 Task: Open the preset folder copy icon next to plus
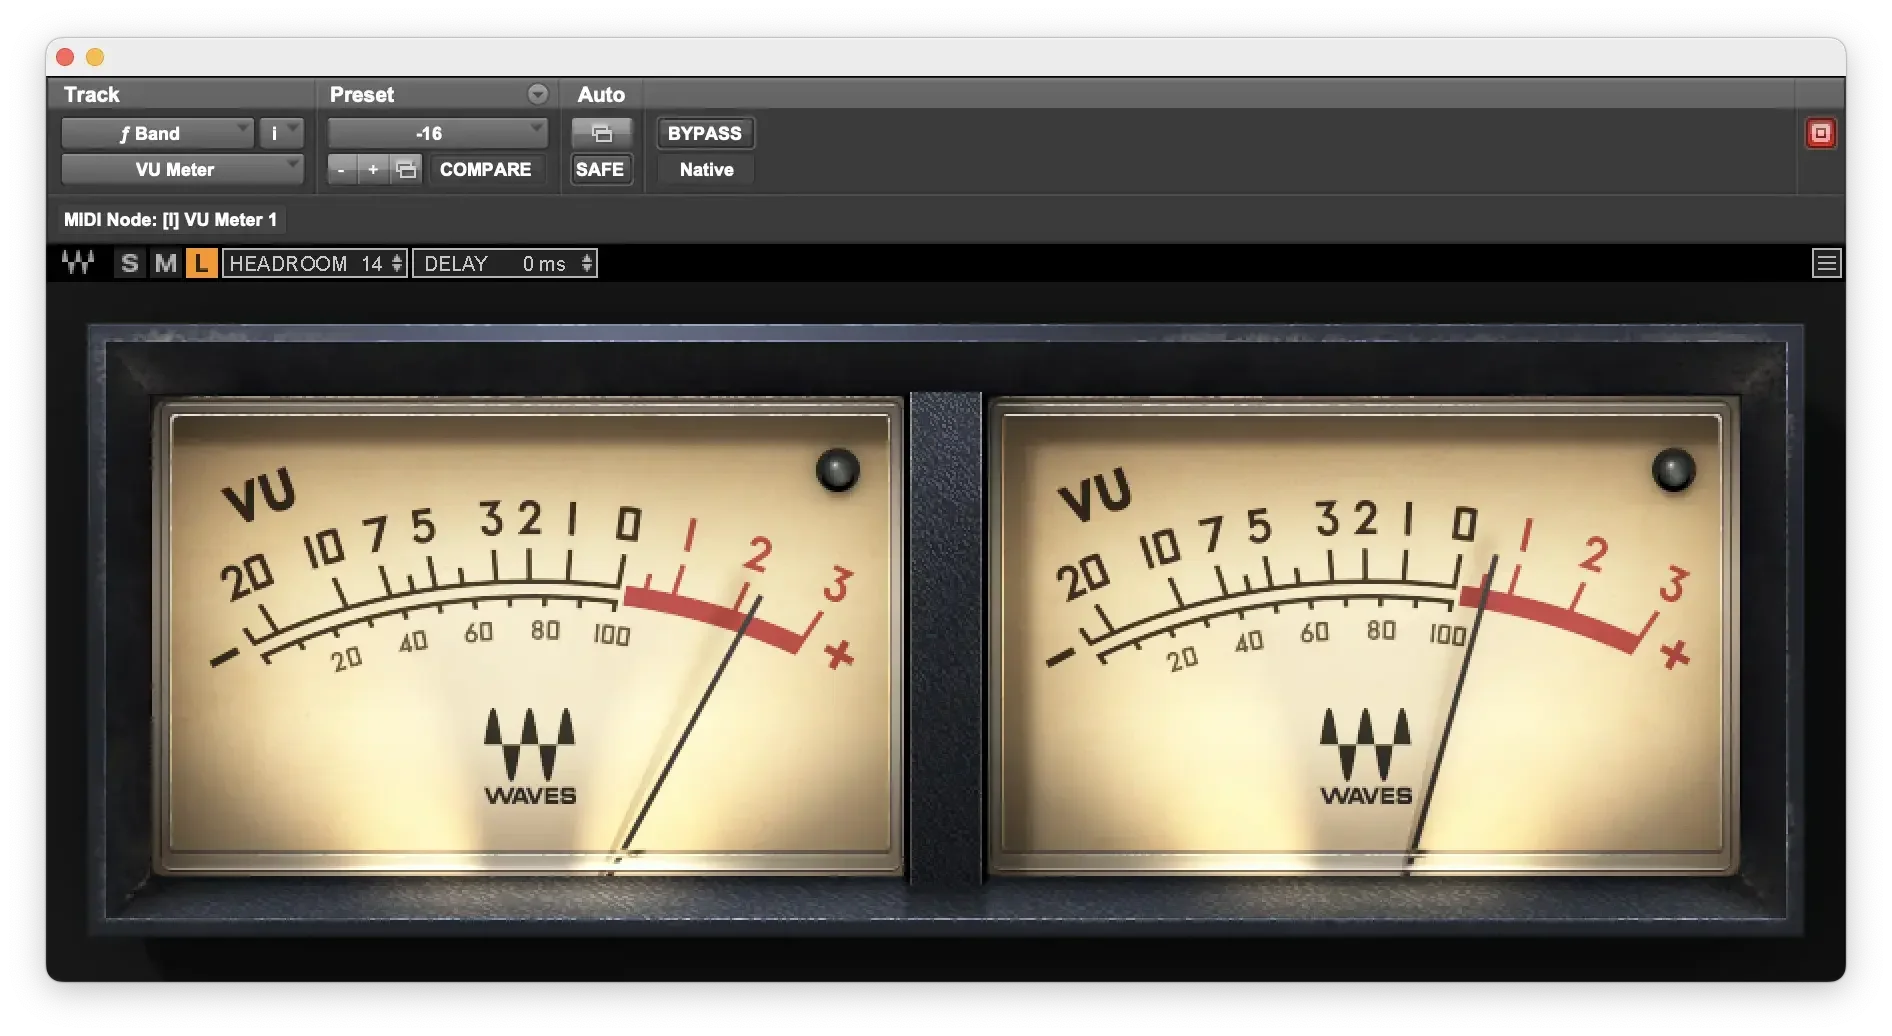click(406, 169)
